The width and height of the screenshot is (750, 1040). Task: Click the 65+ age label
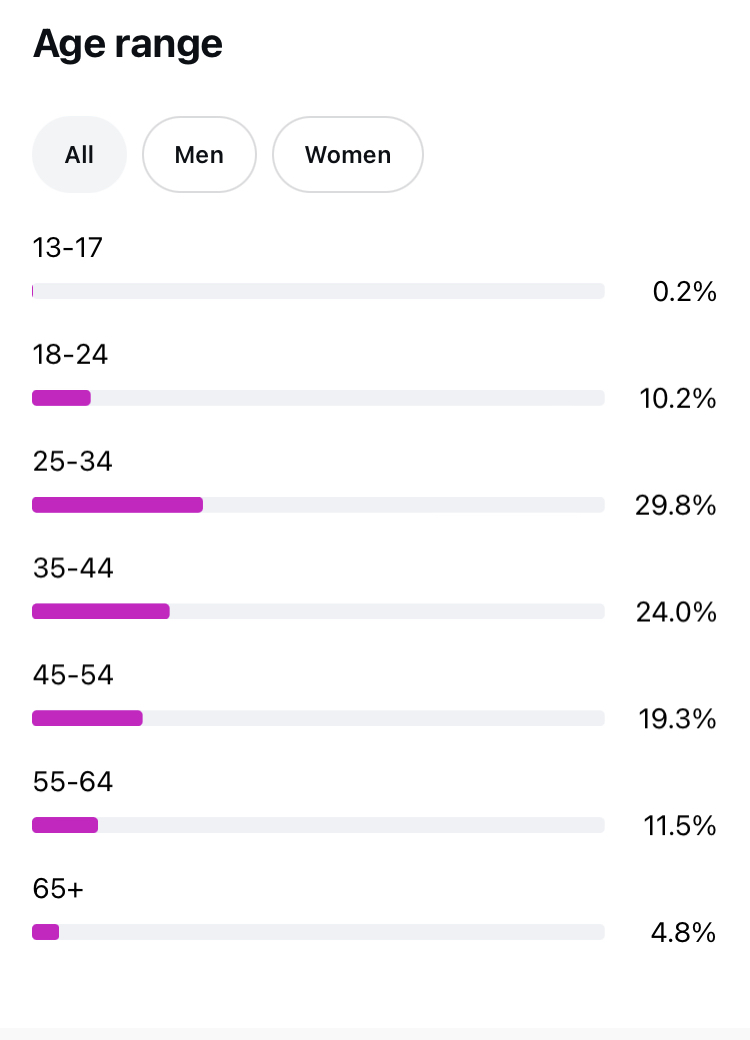tap(58, 888)
